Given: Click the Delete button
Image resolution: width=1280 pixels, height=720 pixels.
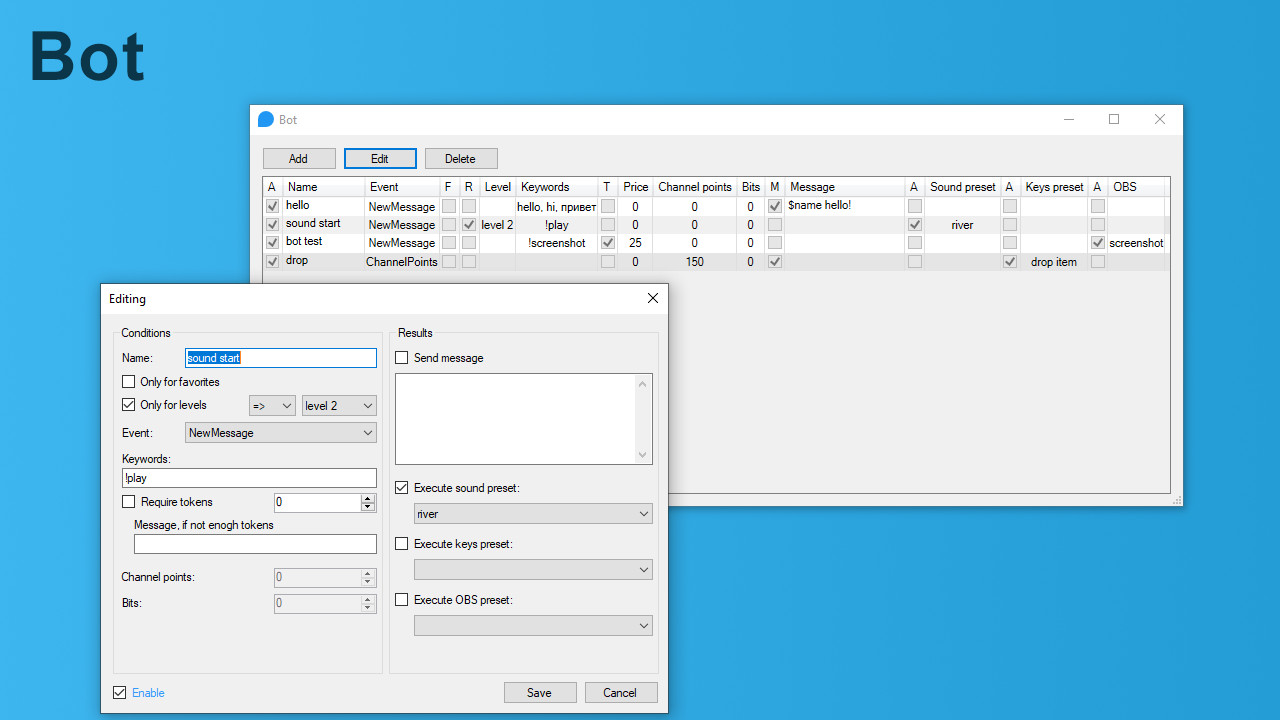Looking at the screenshot, I should click(x=461, y=158).
